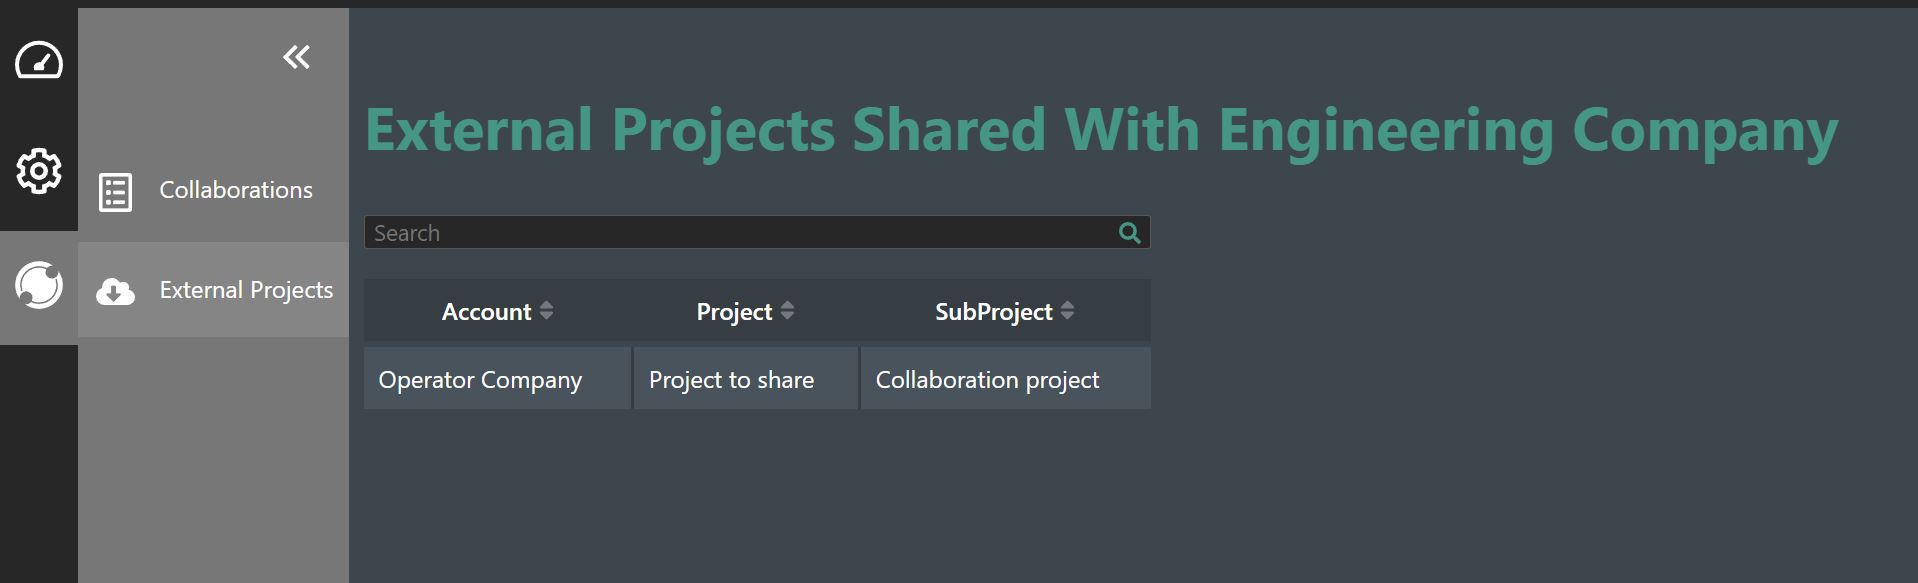Click the External Projects page heading

(x=1100, y=130)
